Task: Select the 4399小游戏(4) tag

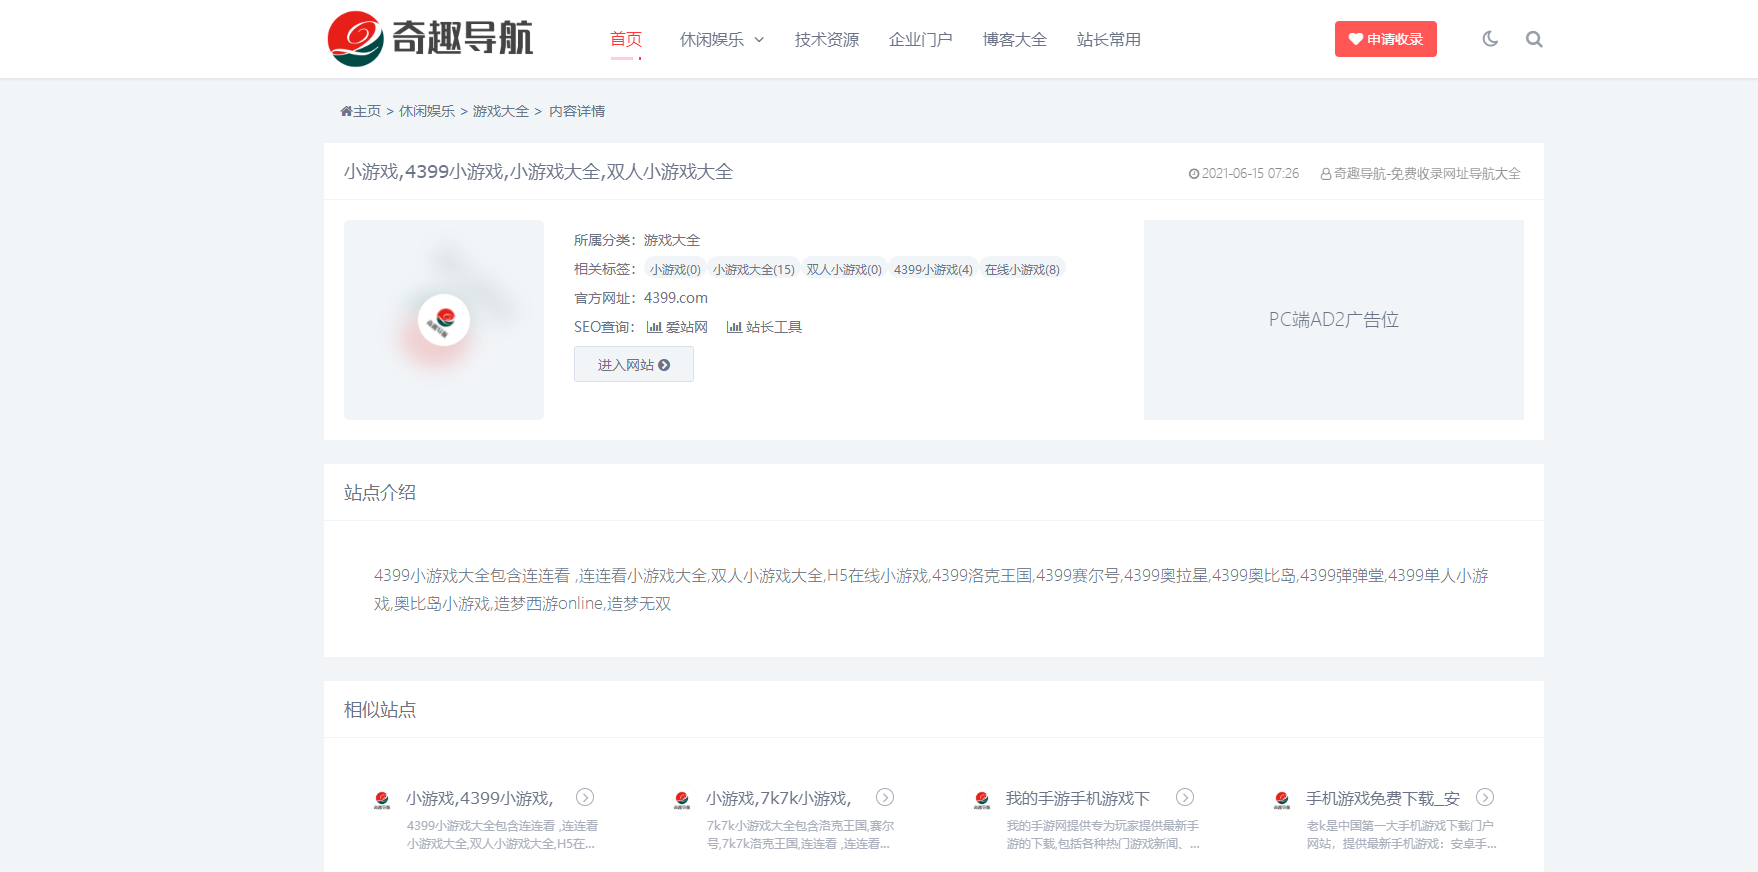Action: pos(933,269)
